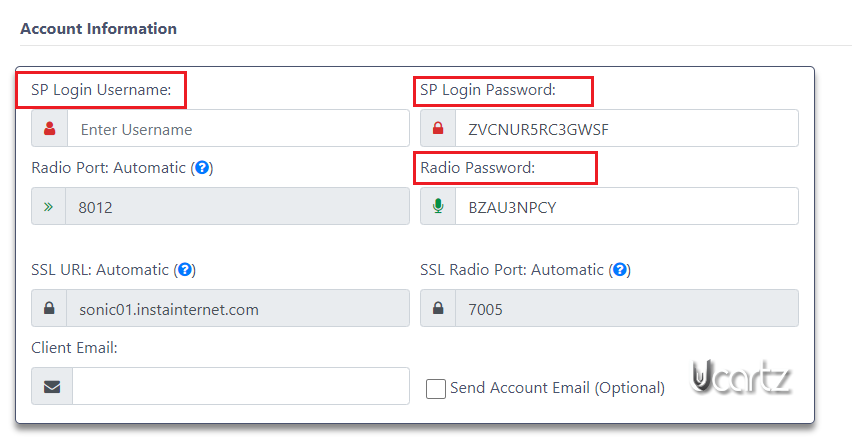Click the envelope icon beside Client Email
This screenshot has height=437, width=852.
(52, 386)
